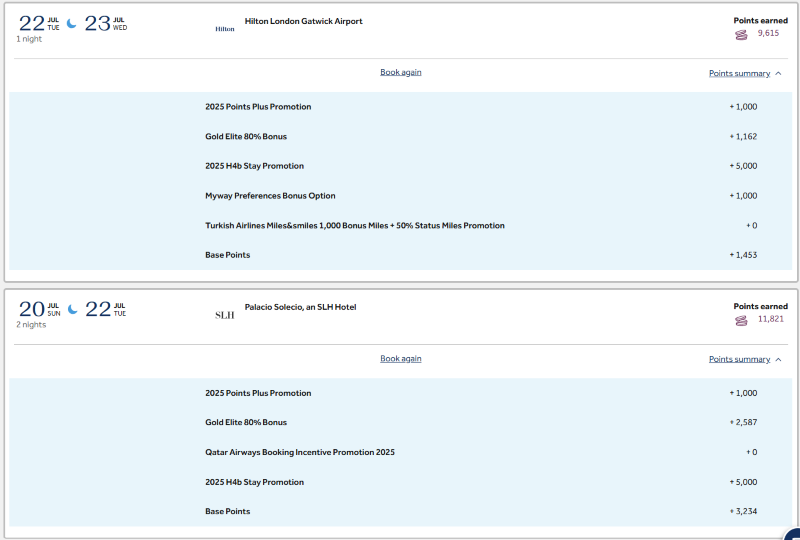Viewport: 800px width, 540px height.
Task: Click the 22 Jul Tue check-in date
Action: (39, 23)
